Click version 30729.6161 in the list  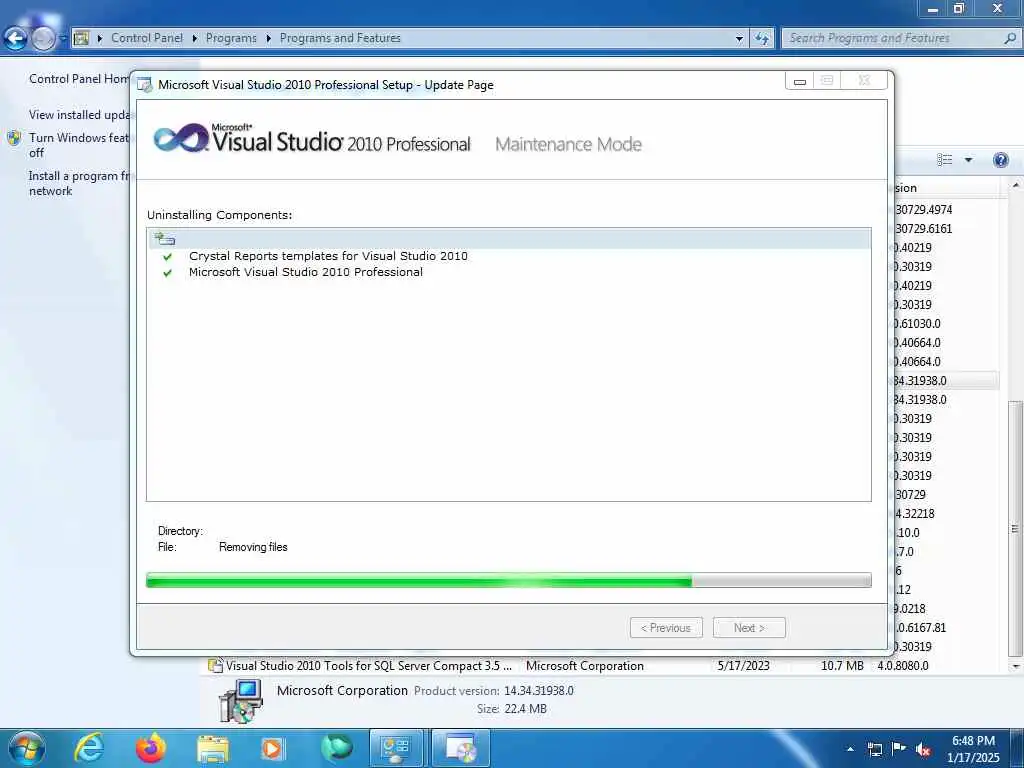923,229
